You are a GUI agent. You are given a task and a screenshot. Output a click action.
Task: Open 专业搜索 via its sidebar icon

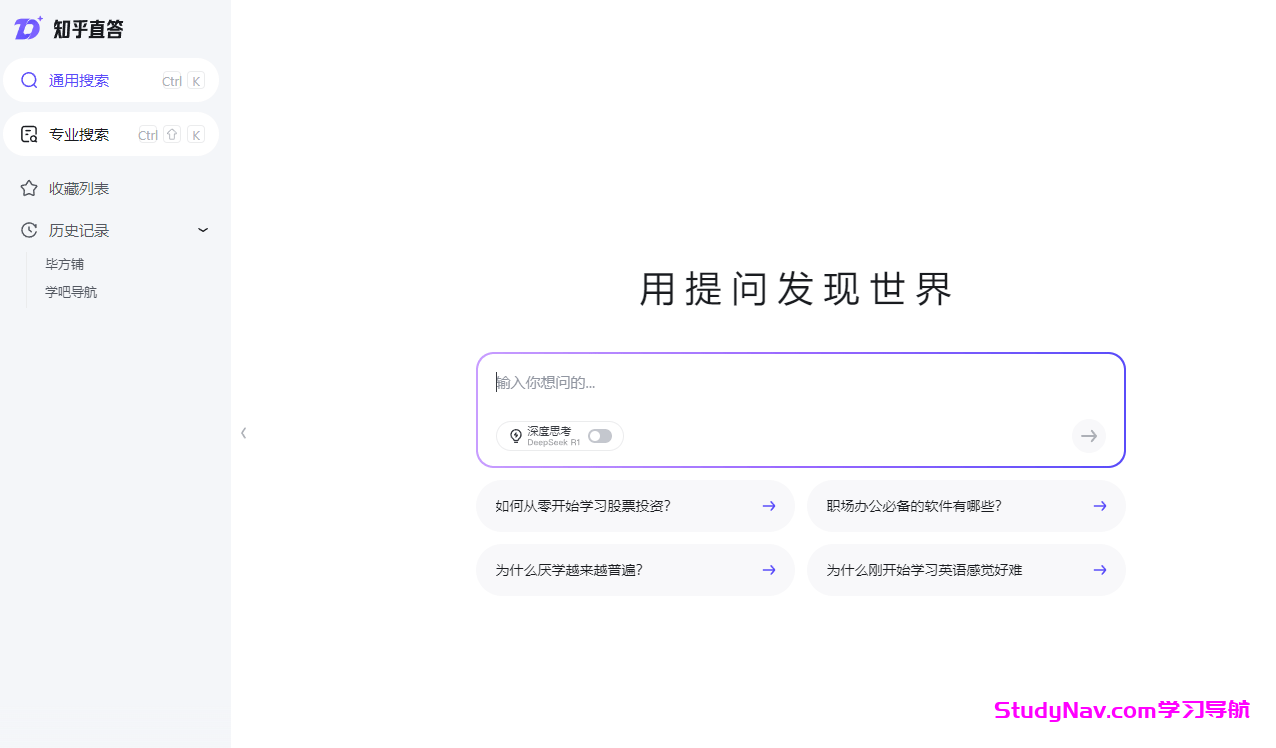coord(29,134)
